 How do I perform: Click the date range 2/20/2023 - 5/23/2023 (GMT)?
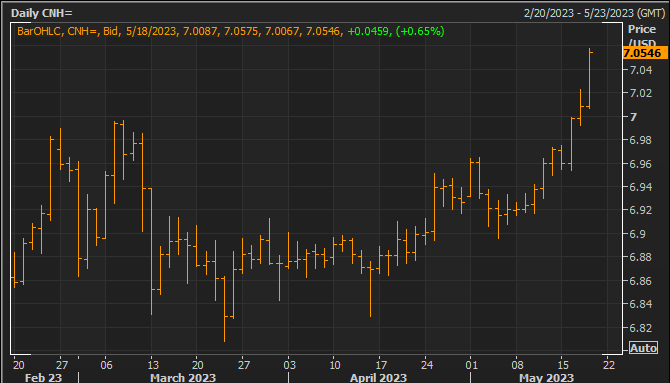click(594, 13)
